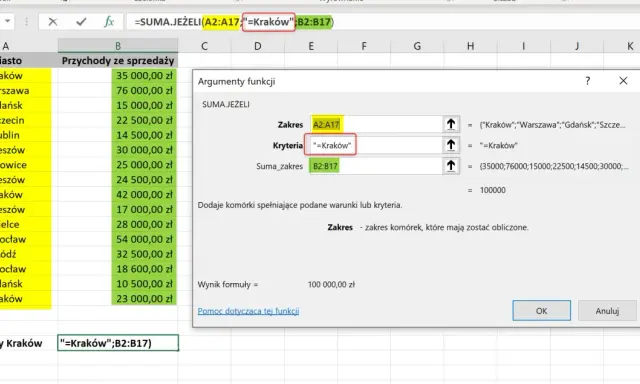Select column D header

click(x=258, y=46)
